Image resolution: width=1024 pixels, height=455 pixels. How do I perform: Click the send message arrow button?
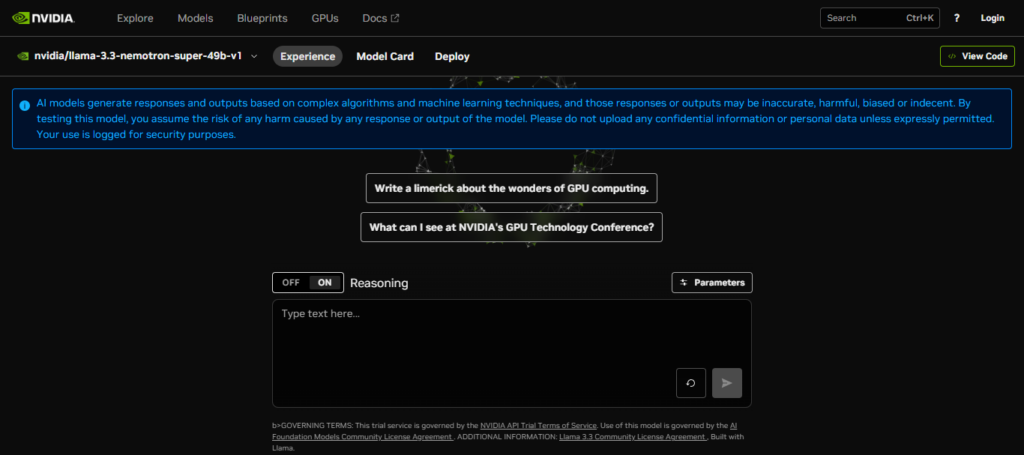coord(727,383)
